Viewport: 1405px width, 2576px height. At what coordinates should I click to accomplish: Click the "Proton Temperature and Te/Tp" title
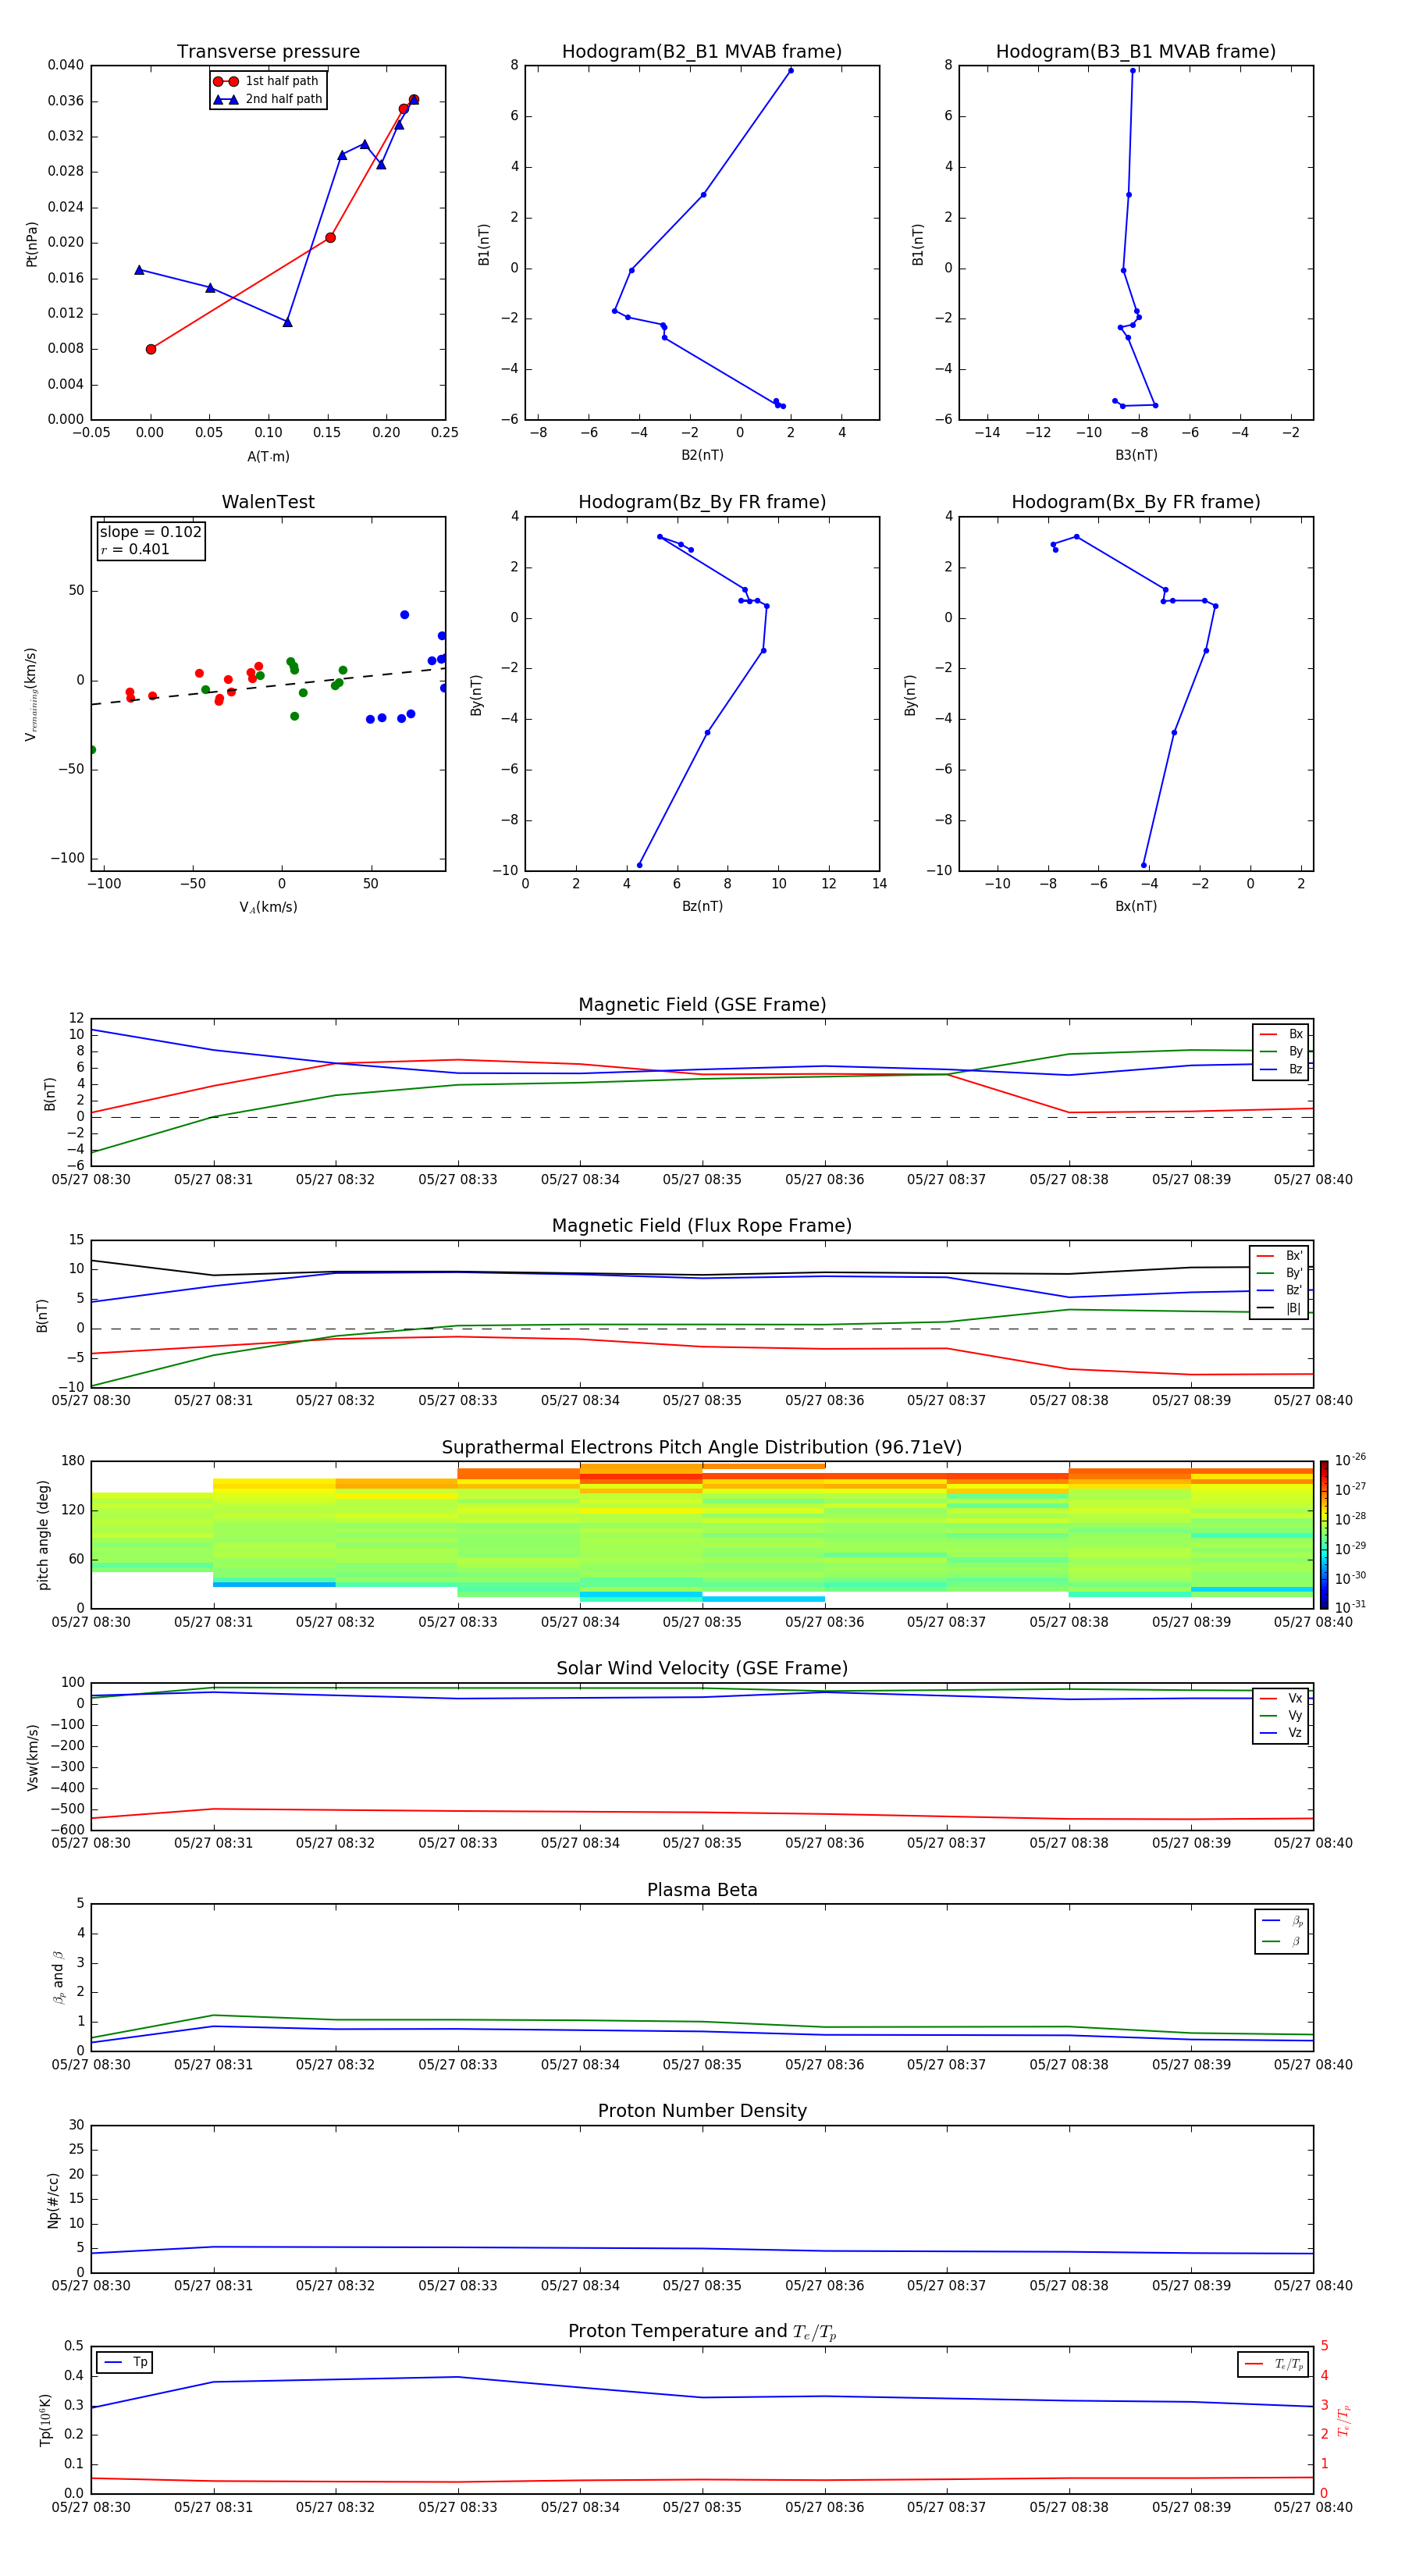702,2332
